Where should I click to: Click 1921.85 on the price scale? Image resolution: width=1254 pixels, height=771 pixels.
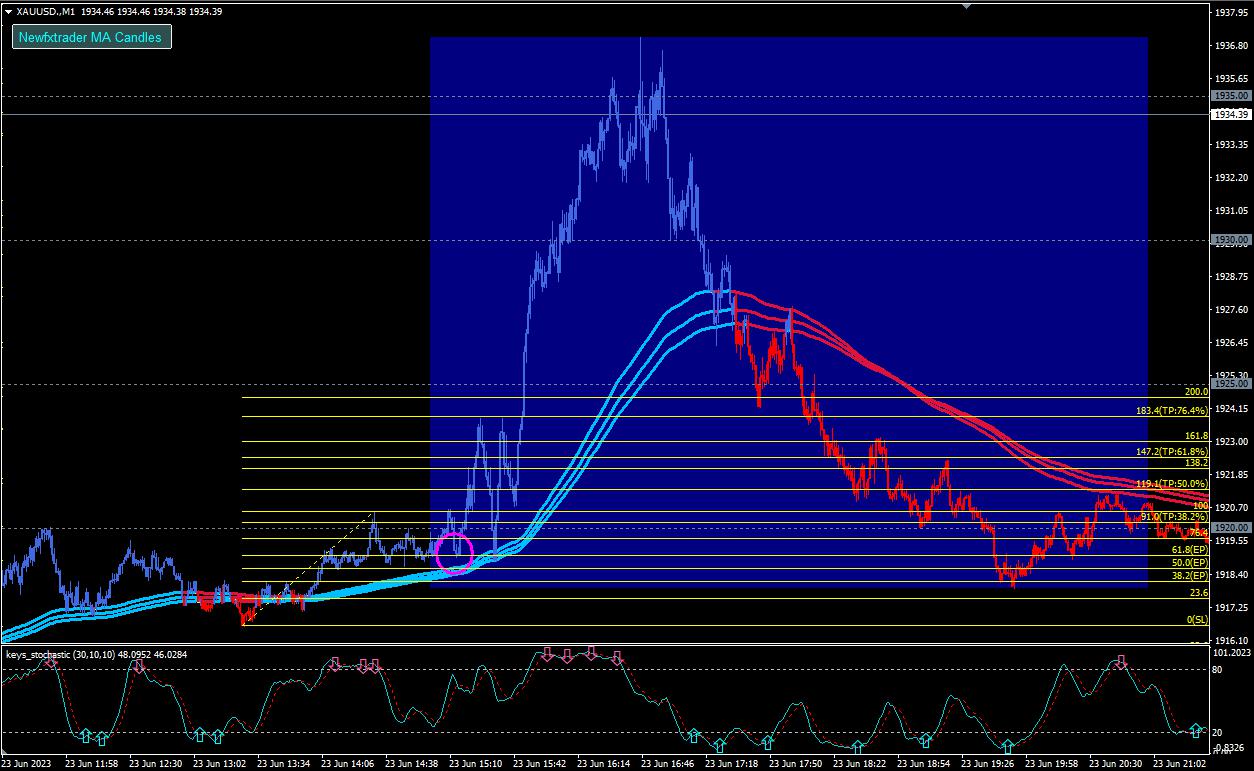(1231, 475)
